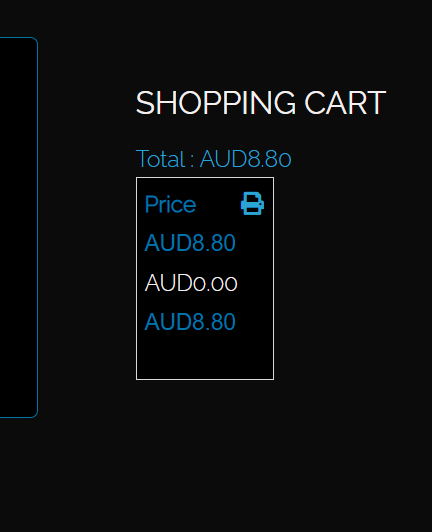The width and height of the screenshot is (432, 532).
Task: Click the Total : AUD8.80 line
Action: 213,158
